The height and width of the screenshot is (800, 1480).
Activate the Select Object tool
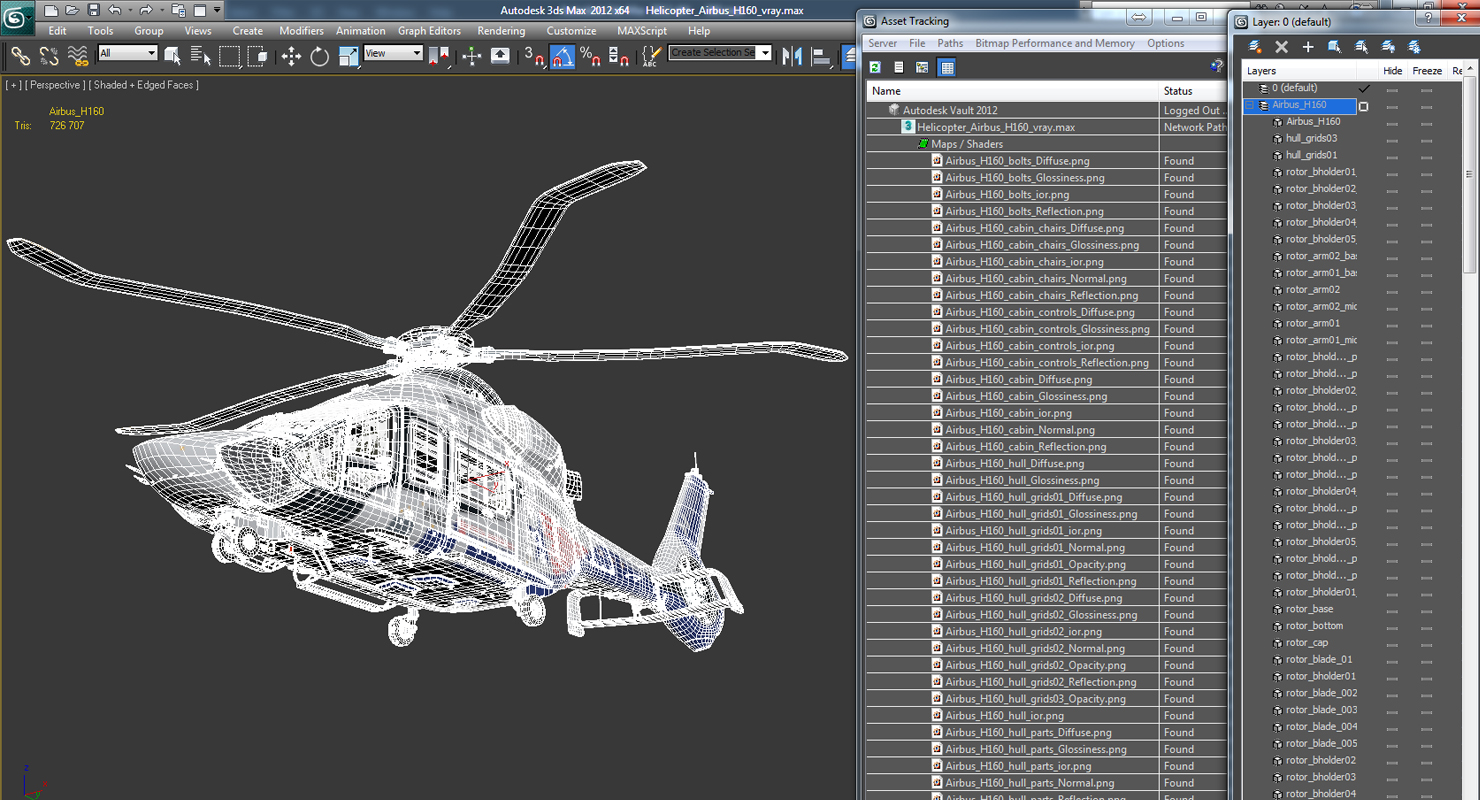(x=173, y=56)
